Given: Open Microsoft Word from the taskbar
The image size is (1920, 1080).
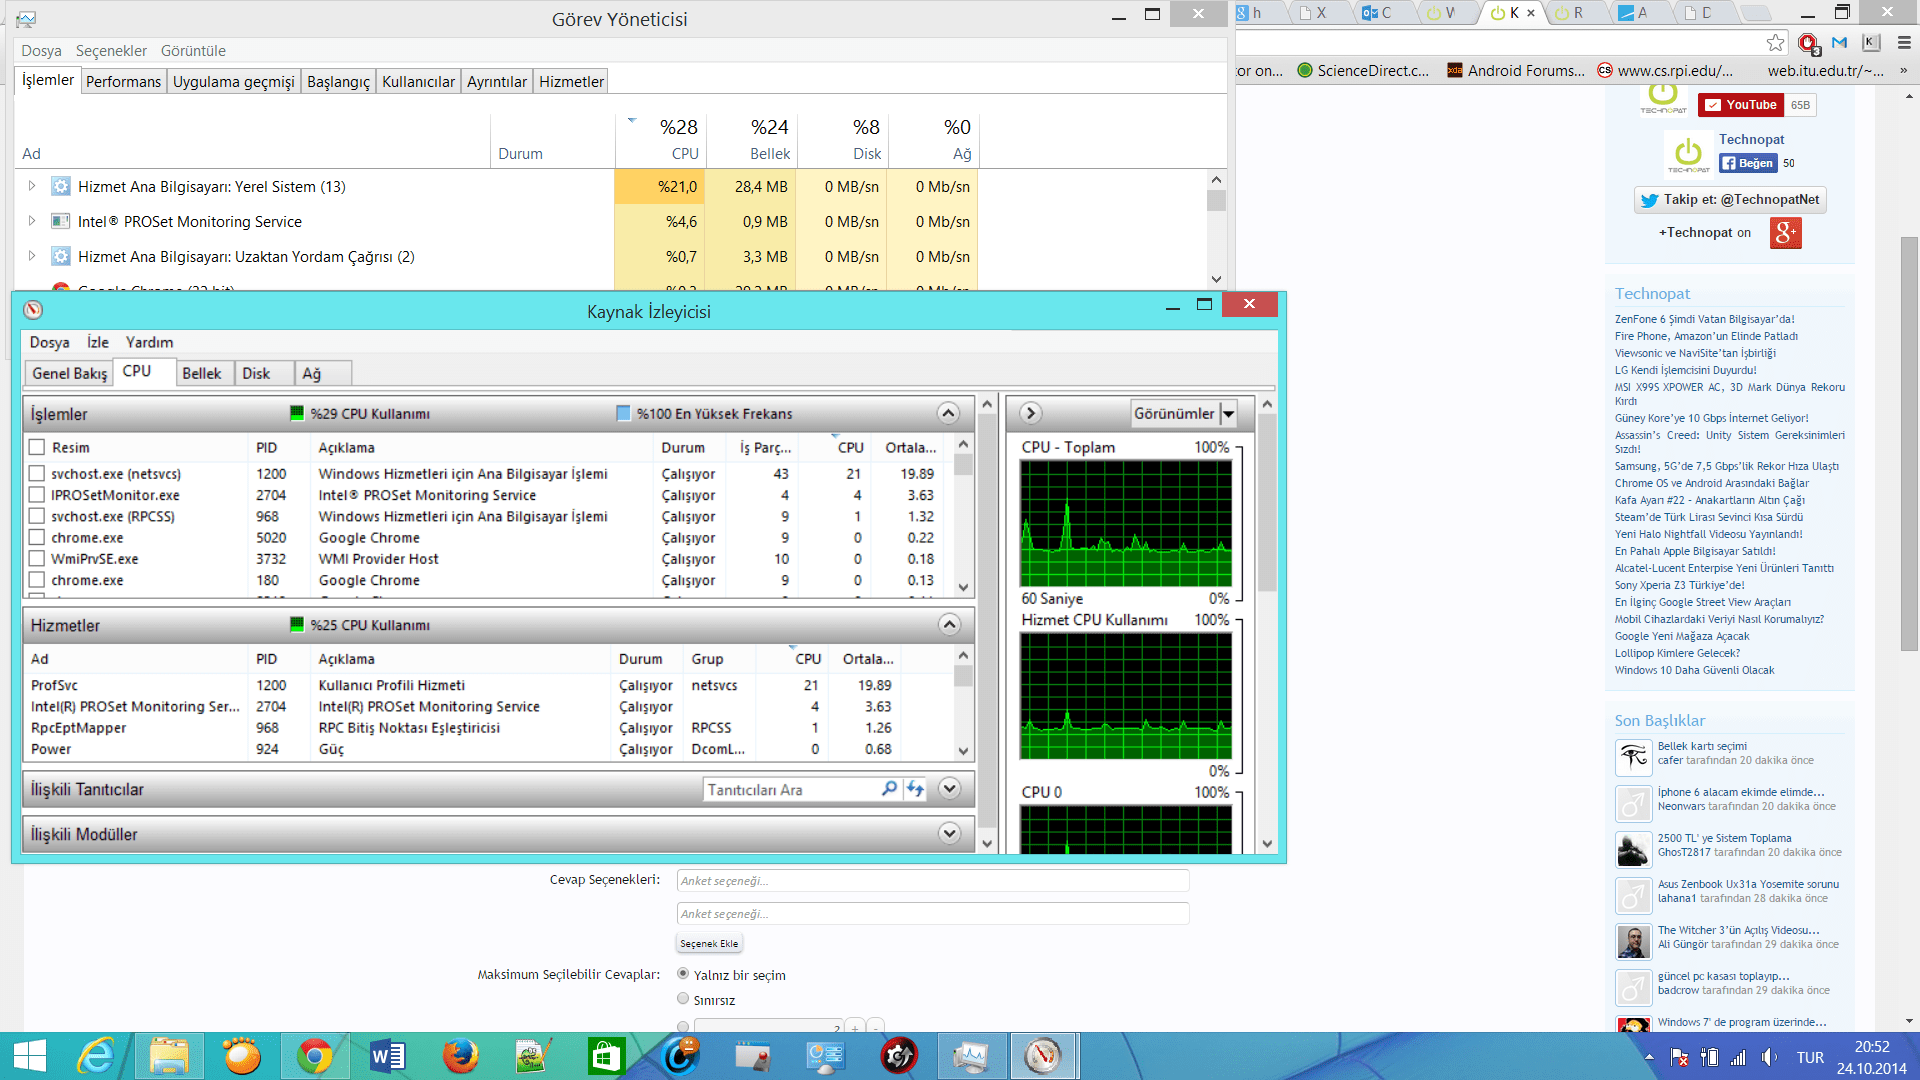Looking at the screenshot, I should click(387, 1056).
